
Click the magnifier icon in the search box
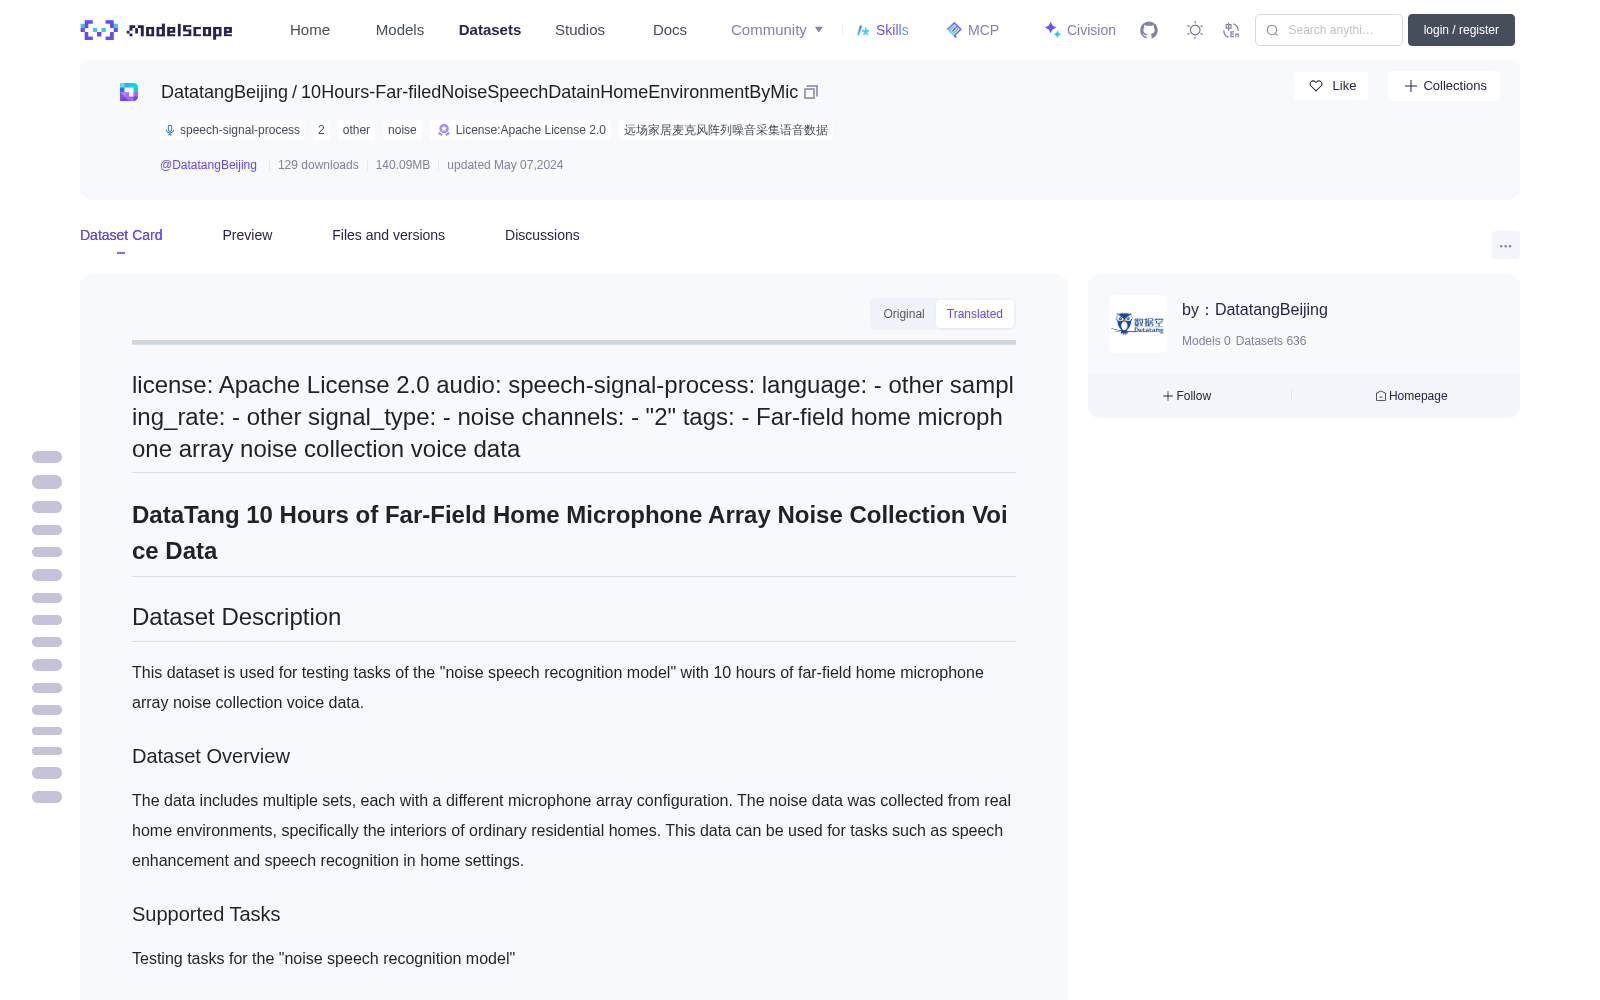[x=1272, y=30]
